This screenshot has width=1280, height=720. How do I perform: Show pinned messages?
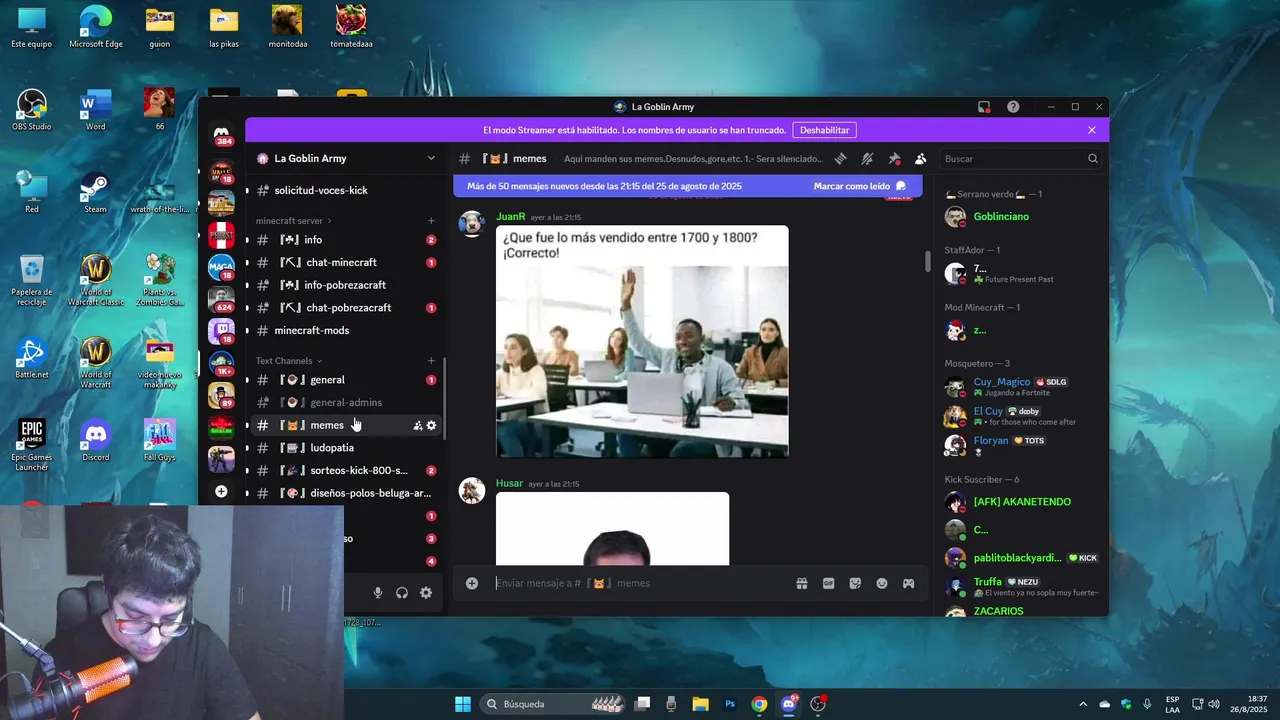[x=894, y=159]
